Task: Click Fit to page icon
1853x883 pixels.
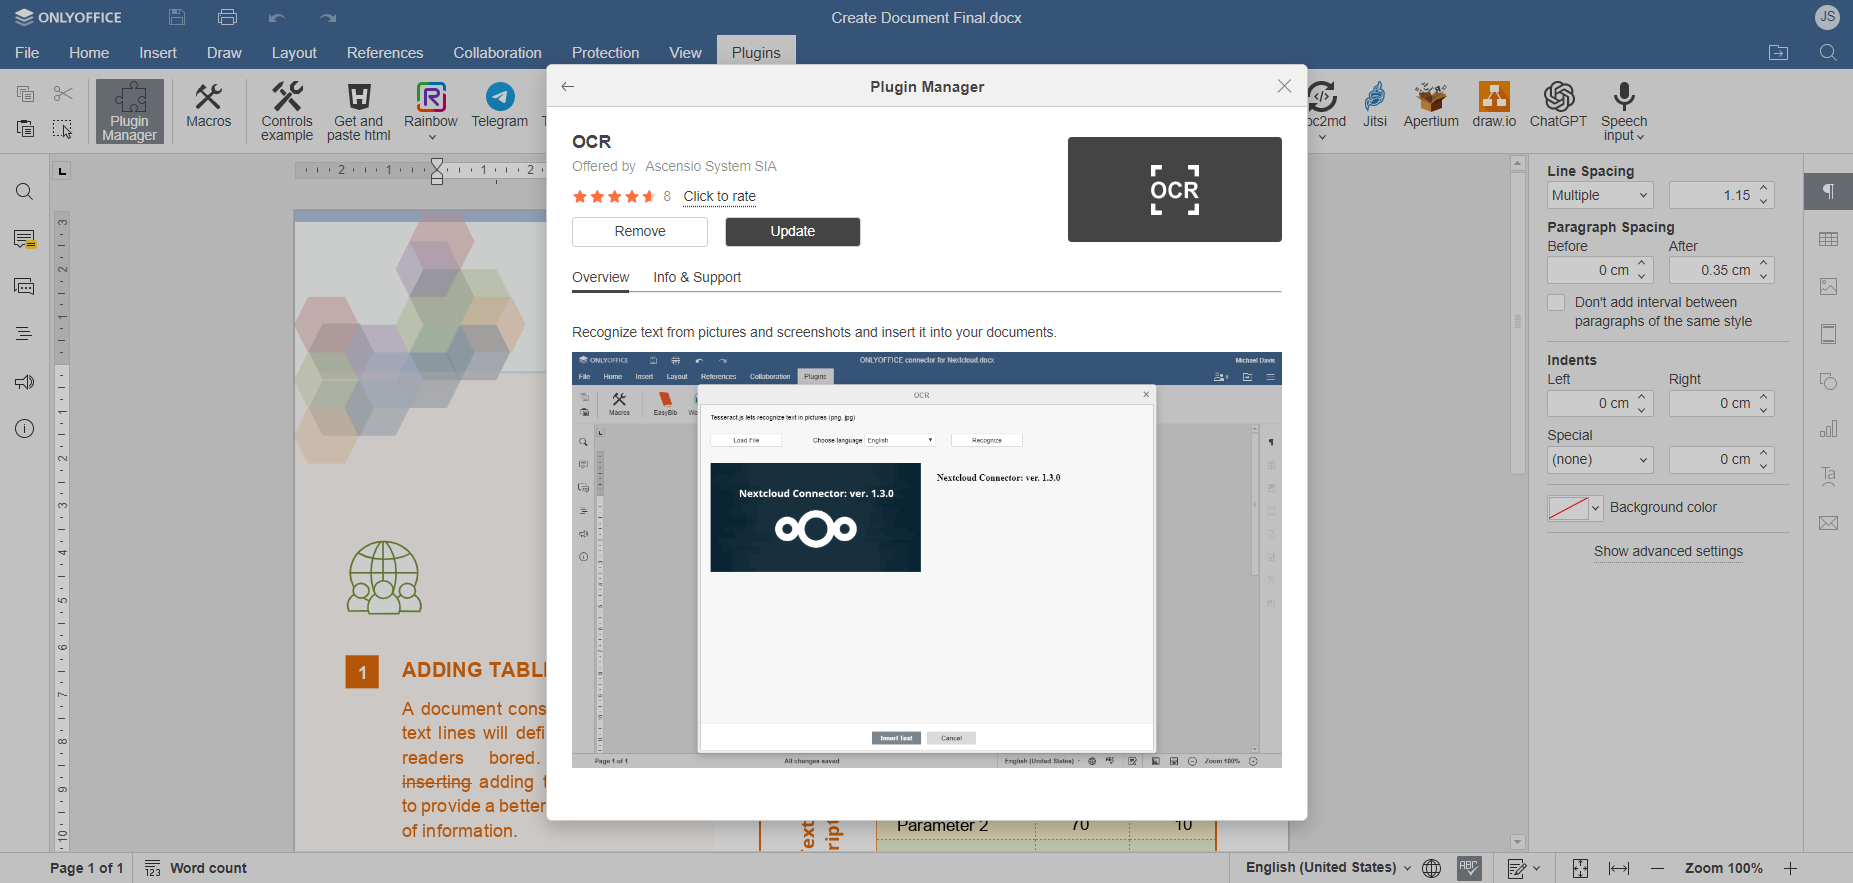Action: click(x=1580, y=868)
